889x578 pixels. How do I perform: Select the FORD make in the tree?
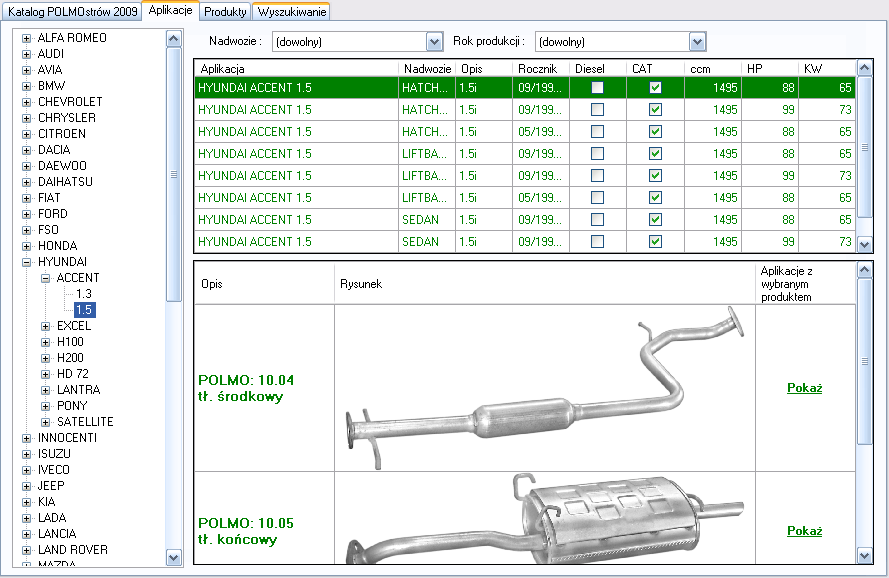pyautogui.click(x=53, y=214)
